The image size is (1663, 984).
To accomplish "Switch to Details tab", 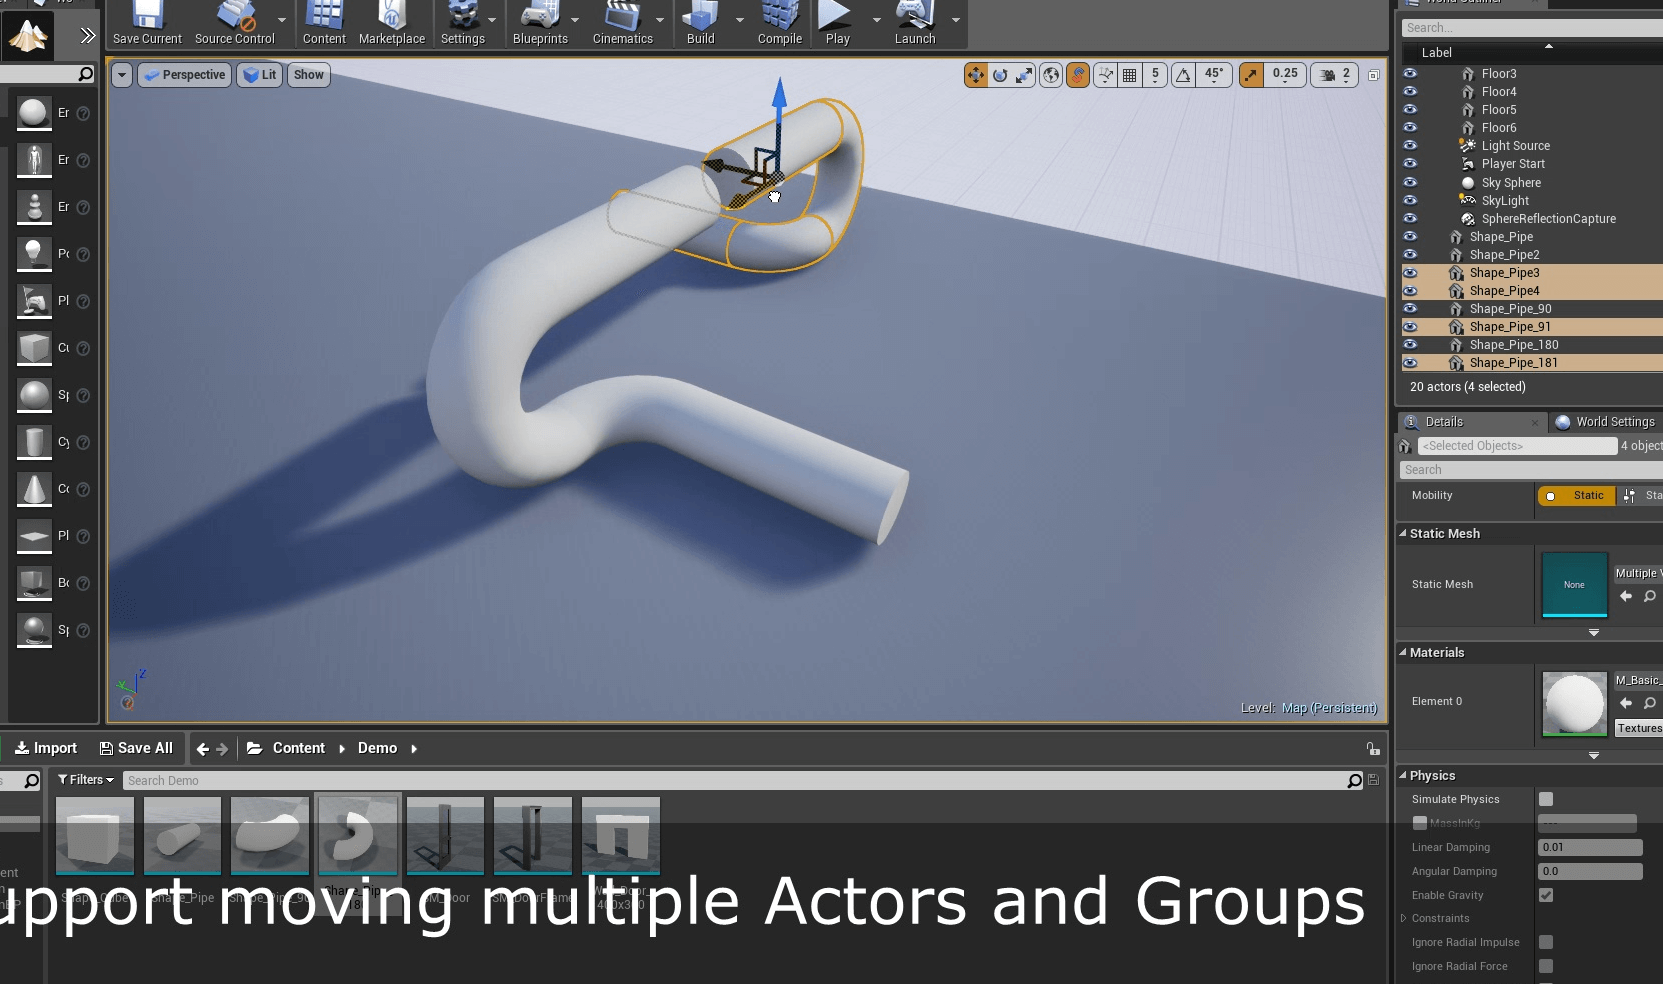I will coord(1444,422).
